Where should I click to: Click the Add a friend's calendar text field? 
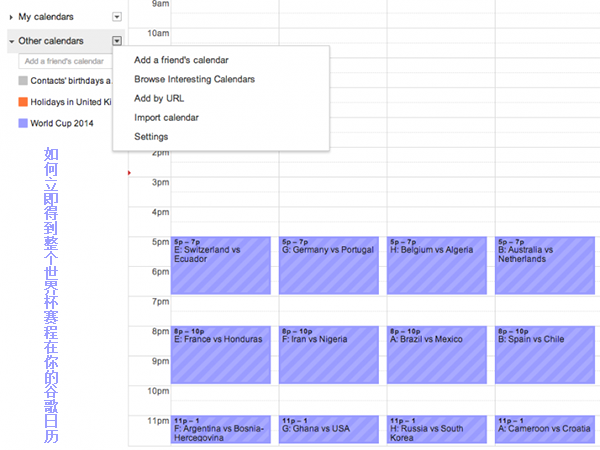tap(64, 61)
